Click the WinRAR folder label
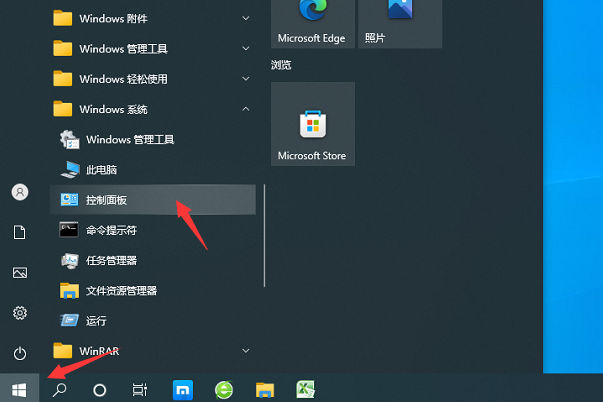Viewport: 603px width, 402px height. click(99, 351)
